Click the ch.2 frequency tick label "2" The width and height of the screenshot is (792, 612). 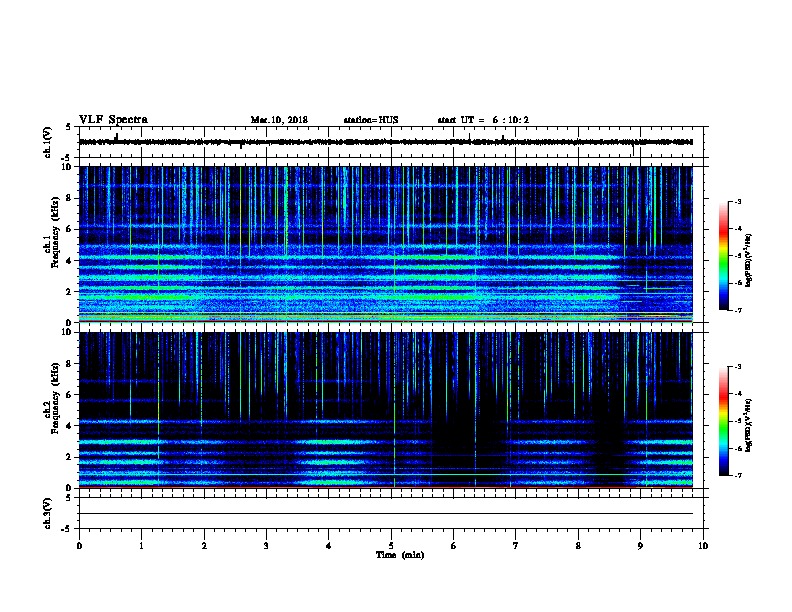tap(69, 457)
